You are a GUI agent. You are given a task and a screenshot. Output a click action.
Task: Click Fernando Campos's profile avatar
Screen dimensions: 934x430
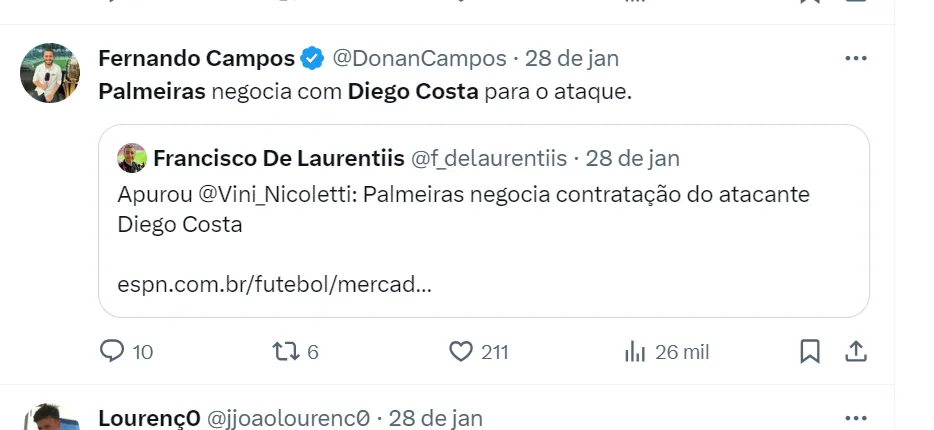pyautogui.click(x=50, y=73)
